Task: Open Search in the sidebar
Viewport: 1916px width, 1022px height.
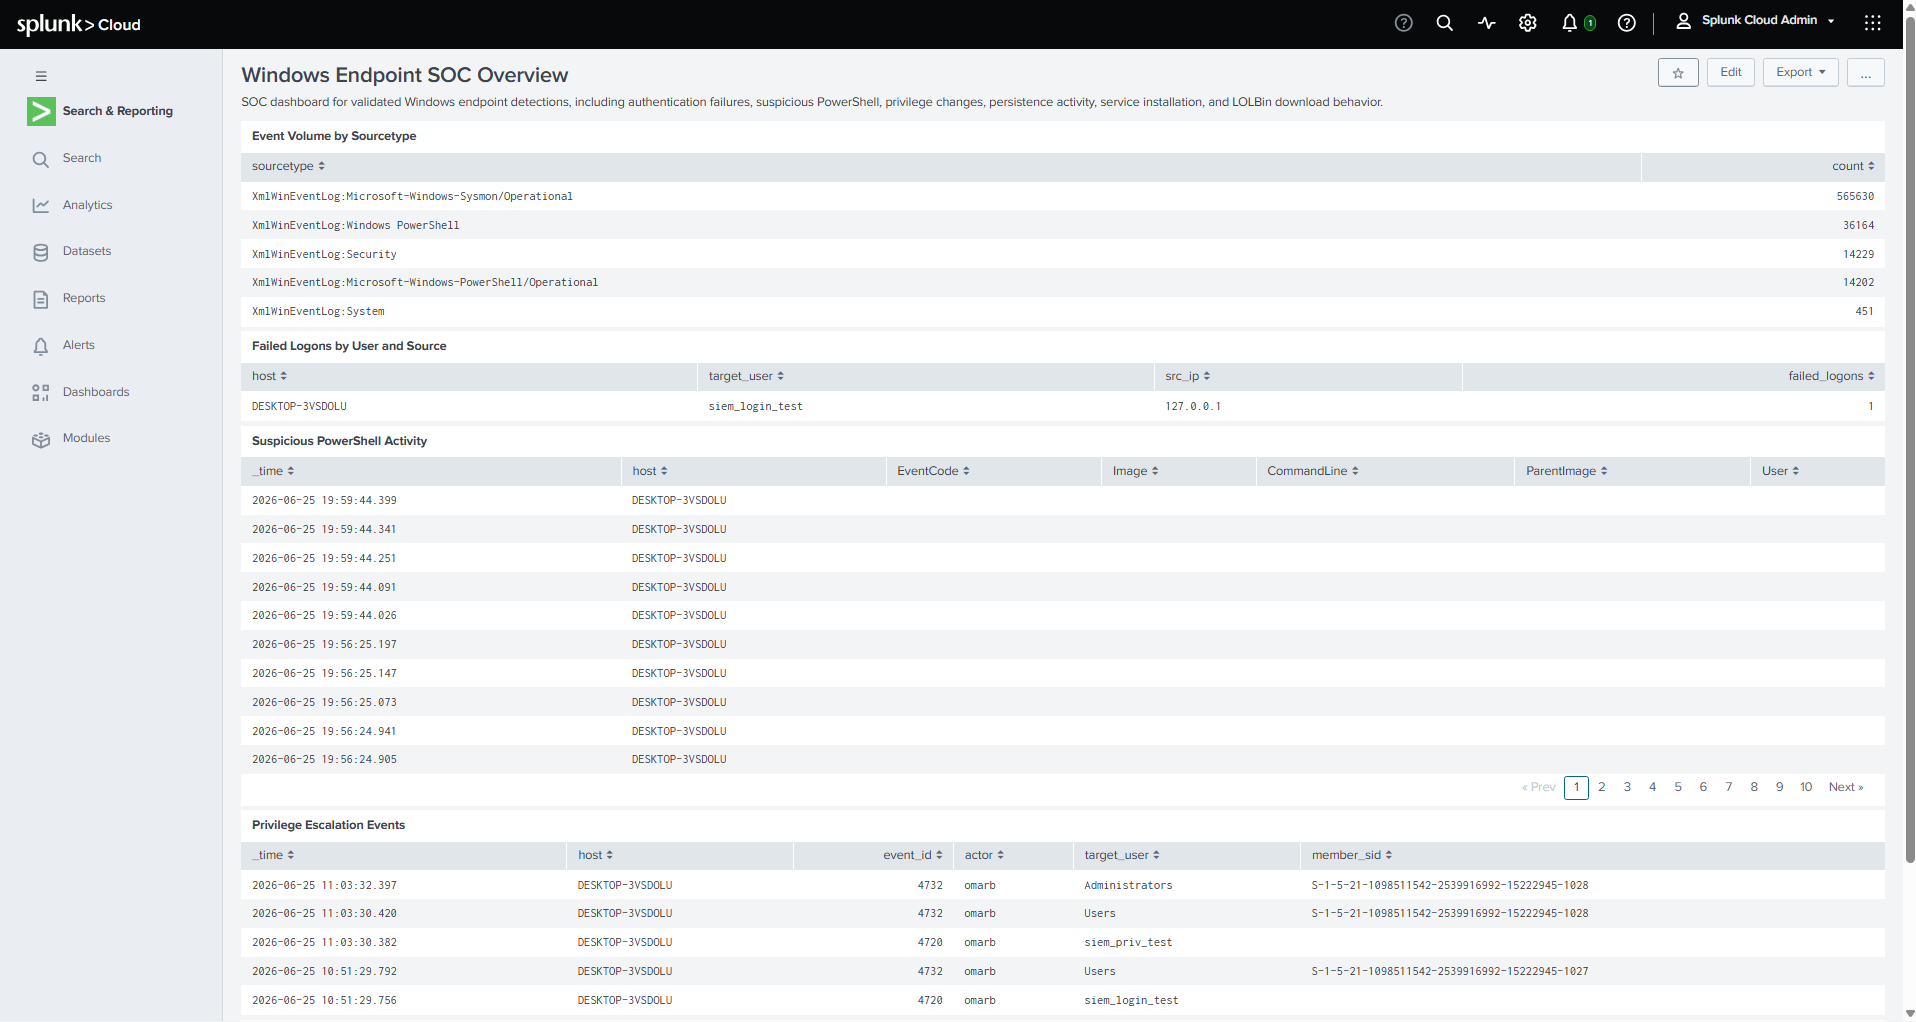Action: pos(82,159)
